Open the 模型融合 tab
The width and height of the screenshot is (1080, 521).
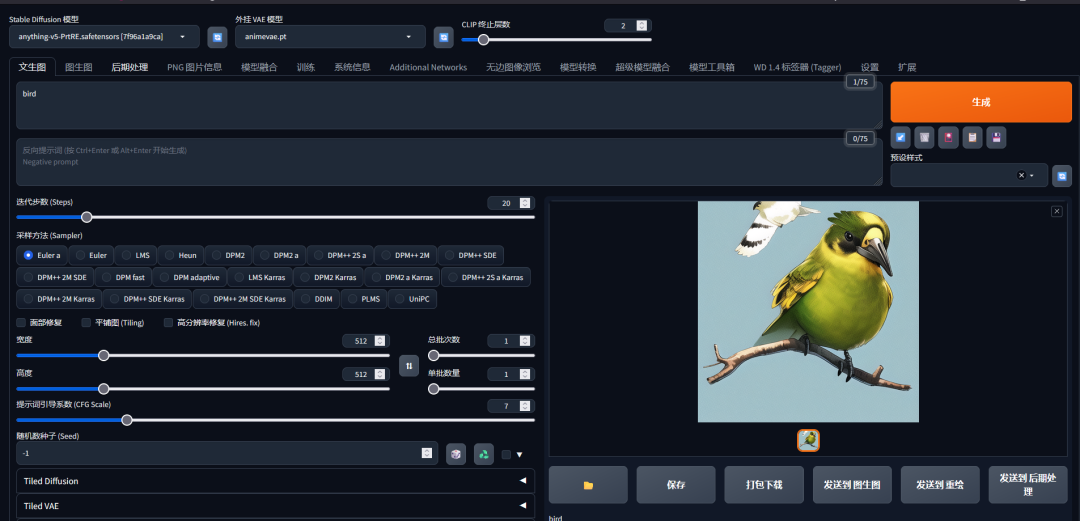(259, 67)
